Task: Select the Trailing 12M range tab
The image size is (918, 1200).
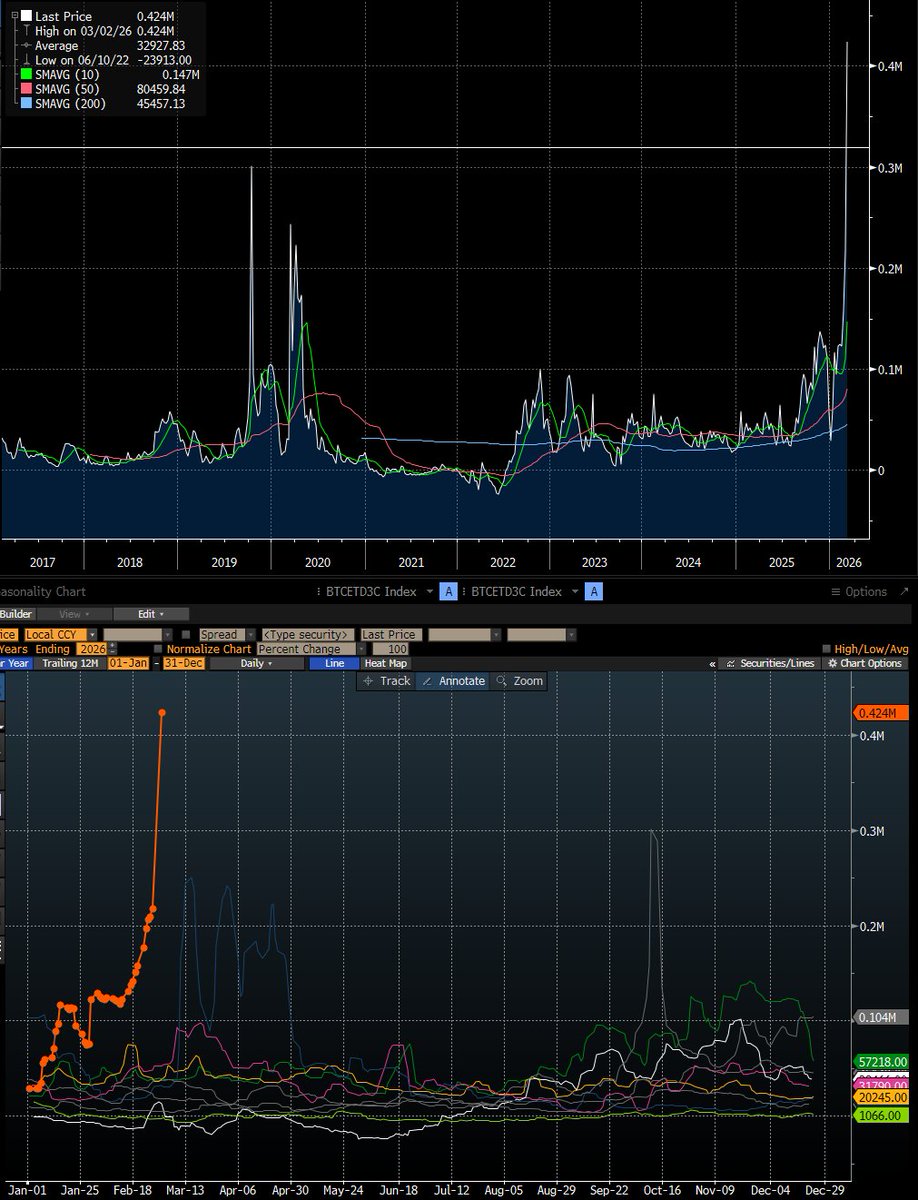Action: (x=70, y=663)
